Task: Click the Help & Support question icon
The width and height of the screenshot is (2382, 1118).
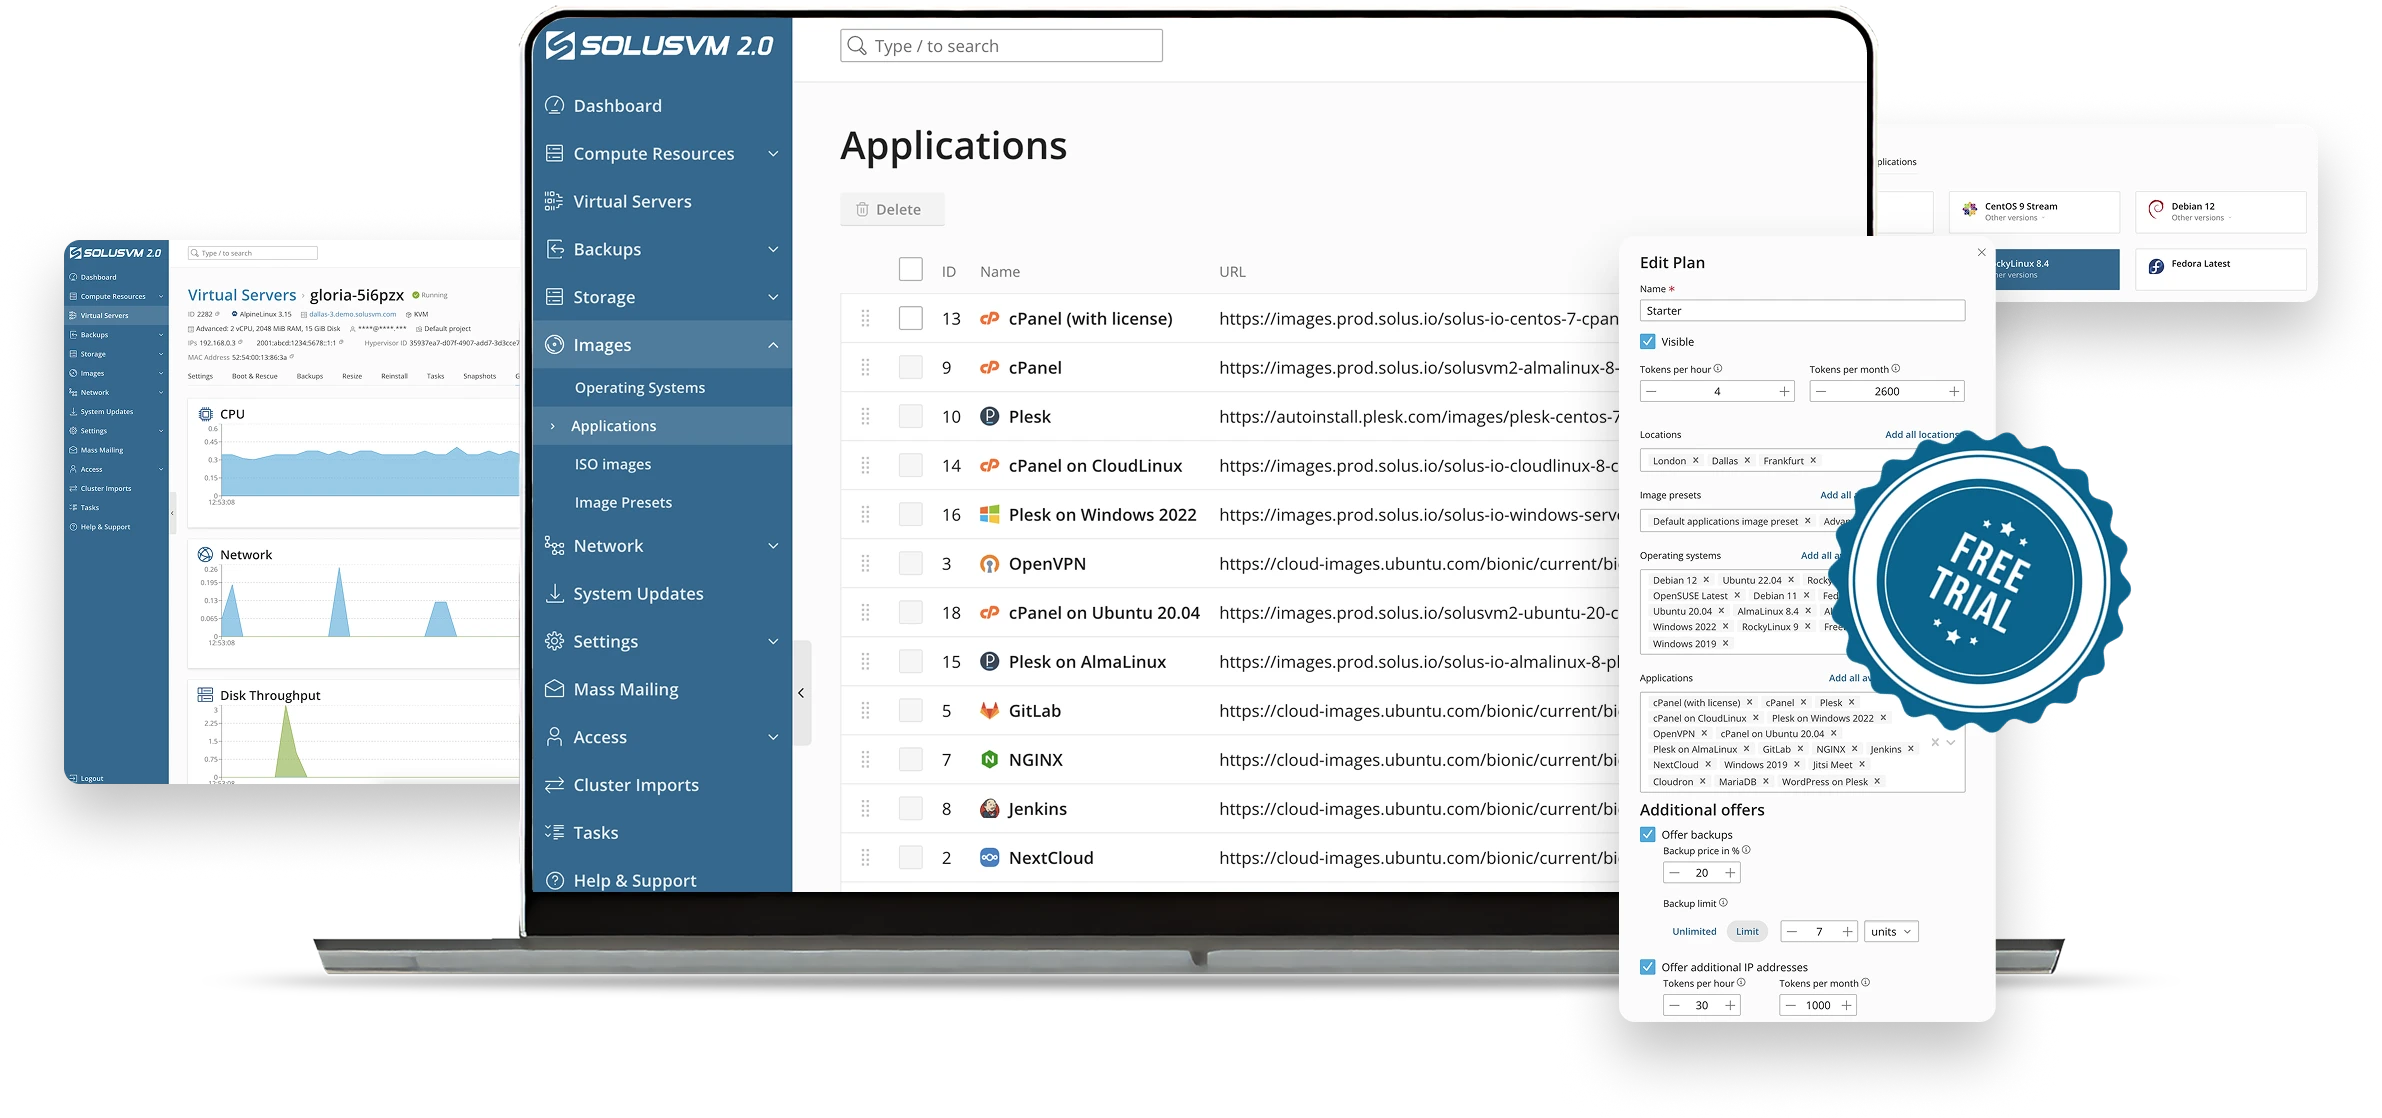Action: click(x=554, y=880)
